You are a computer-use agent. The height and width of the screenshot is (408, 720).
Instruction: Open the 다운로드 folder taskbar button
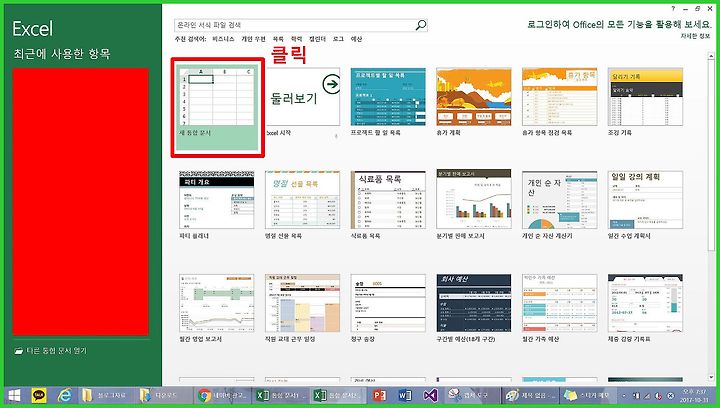165,395
